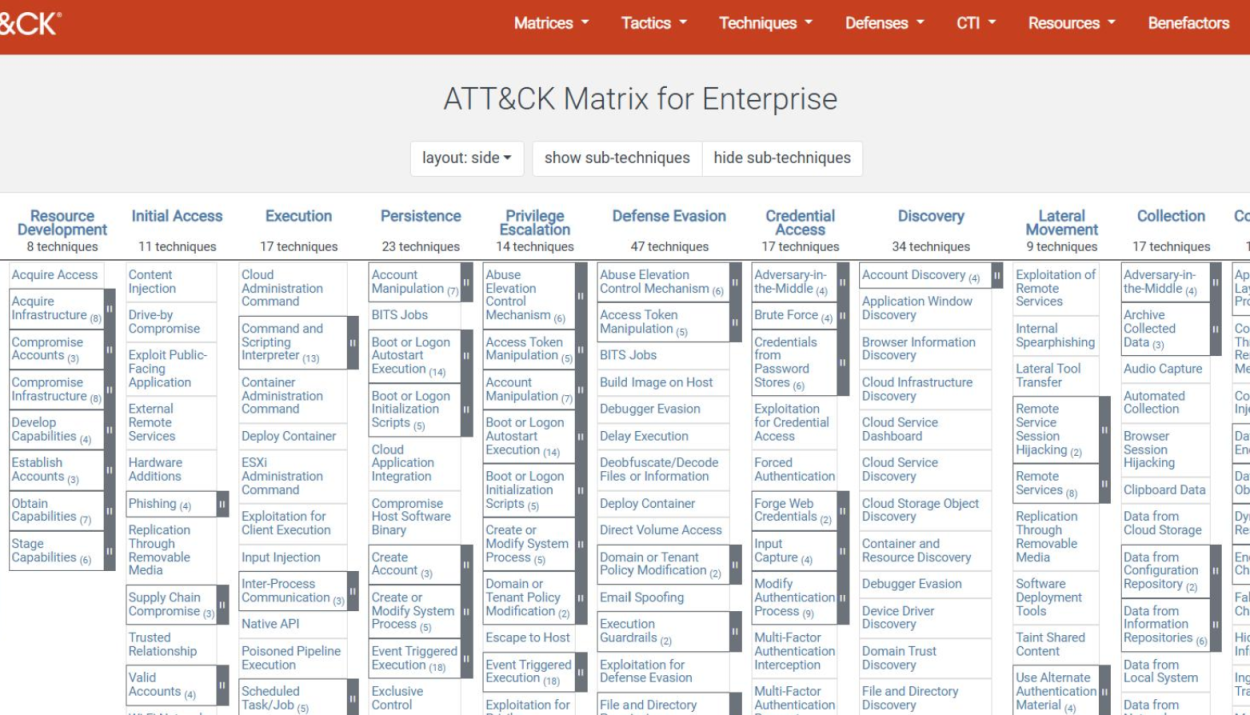Open Debugger Evasion in Defense Evasion
1250x715 pixels.
pos(650,409)
